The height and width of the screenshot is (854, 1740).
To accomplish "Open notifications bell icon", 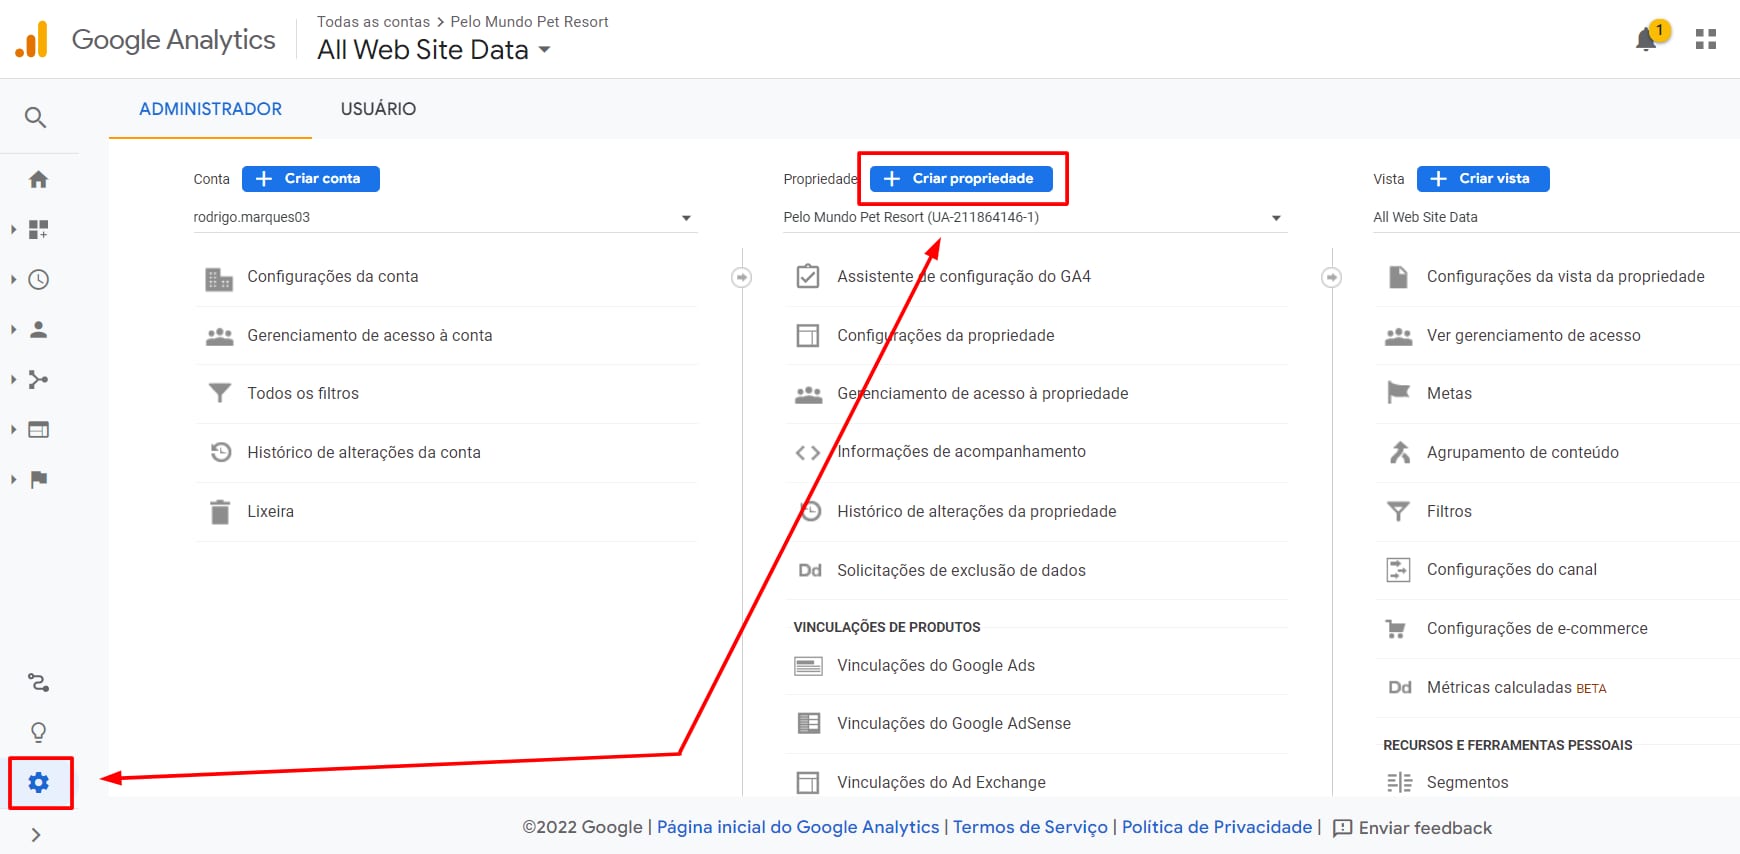I will pyautogui.click(x=1646, y=40).
